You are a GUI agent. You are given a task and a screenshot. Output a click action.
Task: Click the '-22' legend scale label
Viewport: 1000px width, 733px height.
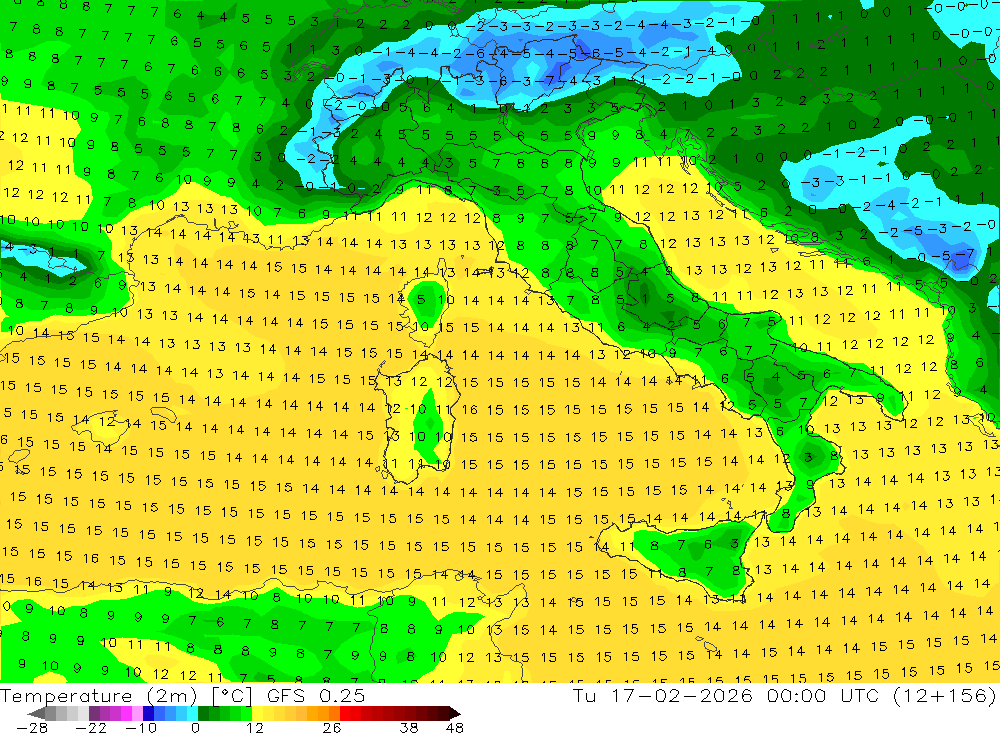tap(91, 727)
